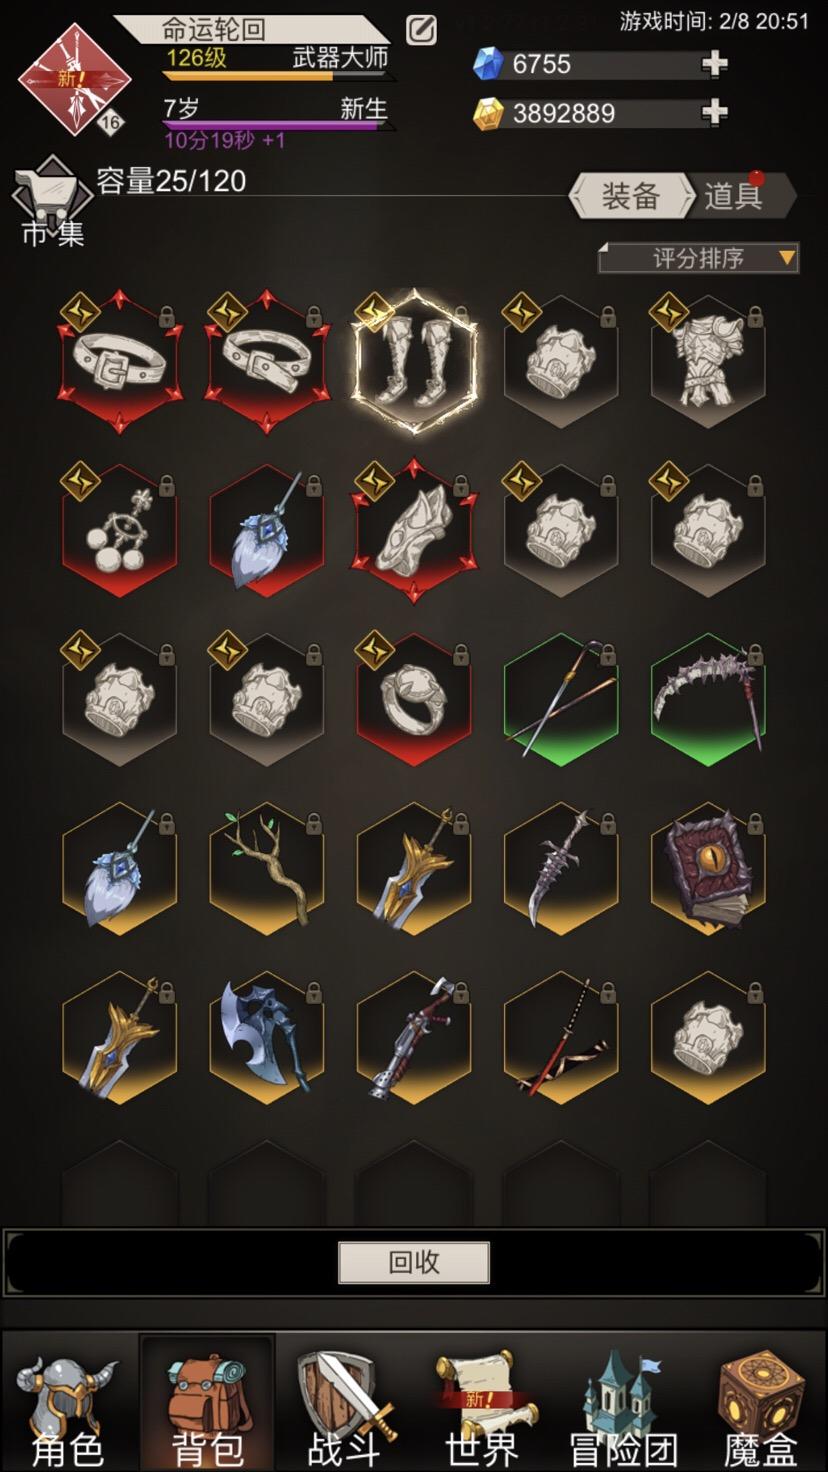Go to 战斗 sword and shield icon
The image size is (828, 1472).
(344, 1407)
